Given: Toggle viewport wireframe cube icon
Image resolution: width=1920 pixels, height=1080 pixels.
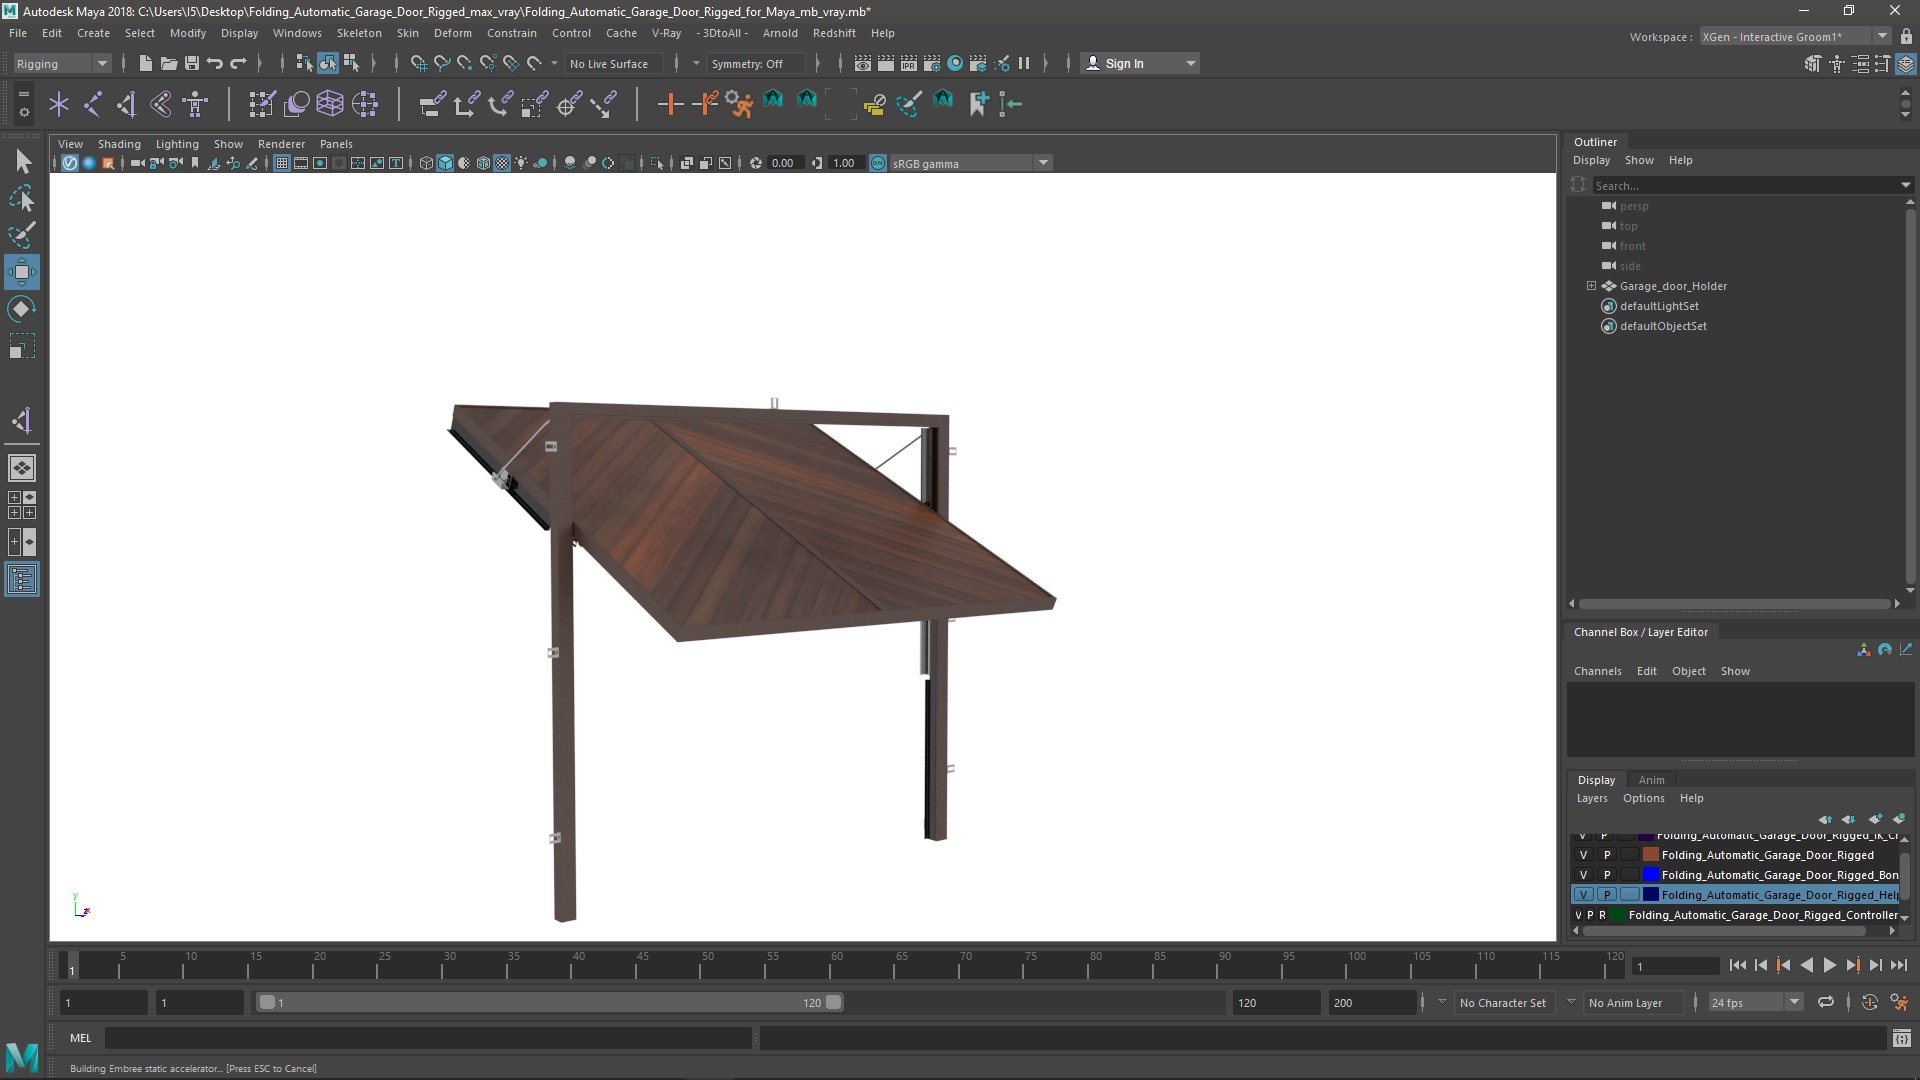Looking at the screenshot, I should point(426,163).
